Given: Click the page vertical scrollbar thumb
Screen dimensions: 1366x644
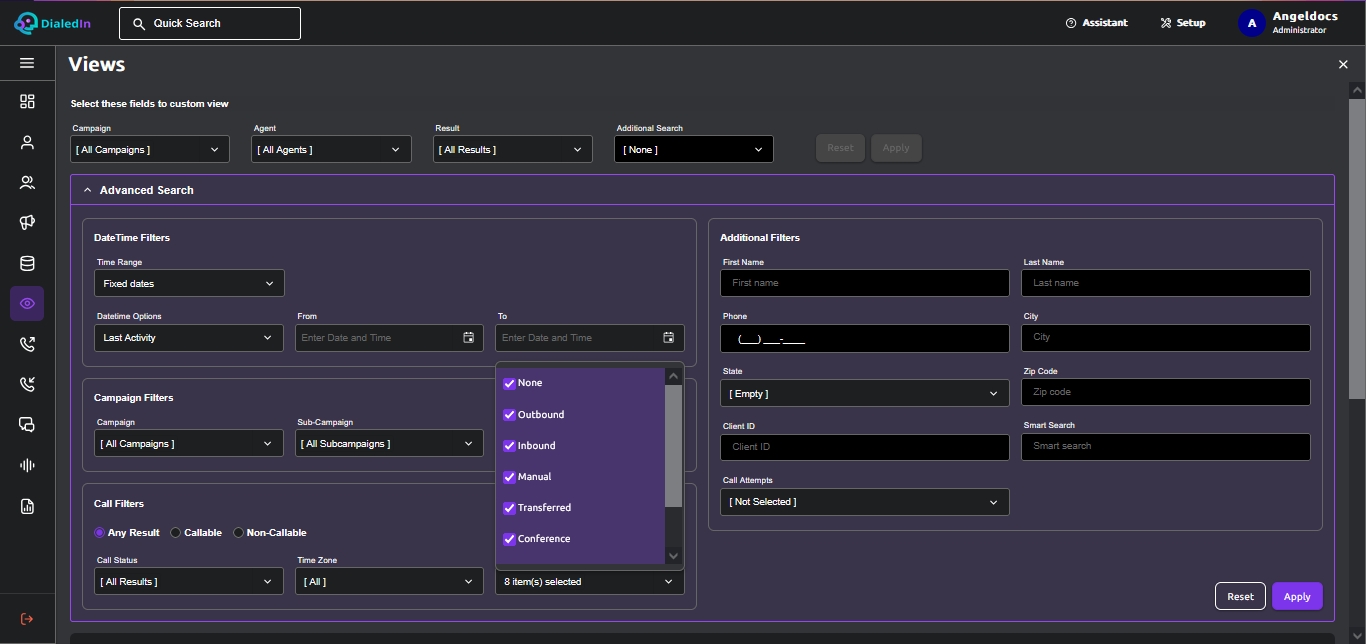Looking at the screenshot, I should coord(1357,247).
